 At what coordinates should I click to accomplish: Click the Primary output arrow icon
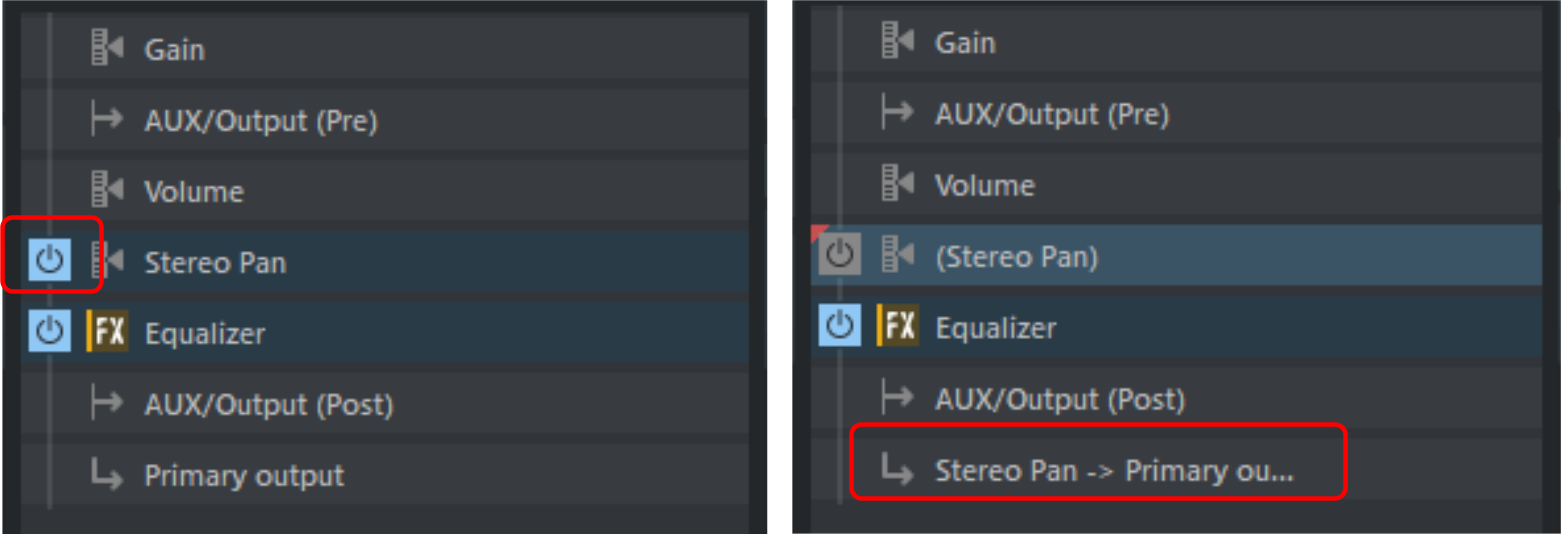coord(107,475)
